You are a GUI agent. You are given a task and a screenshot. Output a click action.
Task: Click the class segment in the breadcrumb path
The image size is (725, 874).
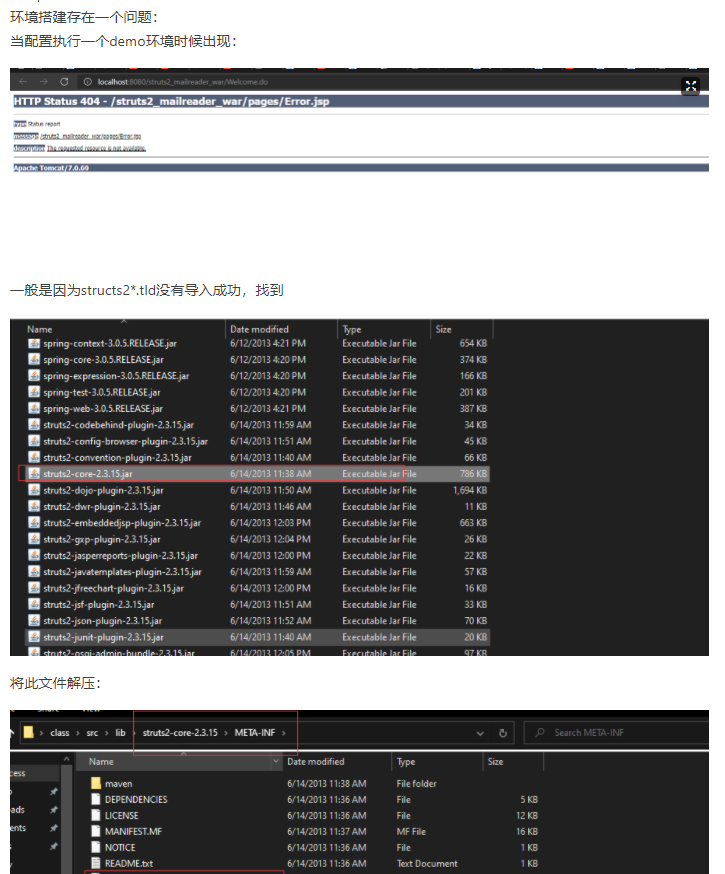point(60,732)
